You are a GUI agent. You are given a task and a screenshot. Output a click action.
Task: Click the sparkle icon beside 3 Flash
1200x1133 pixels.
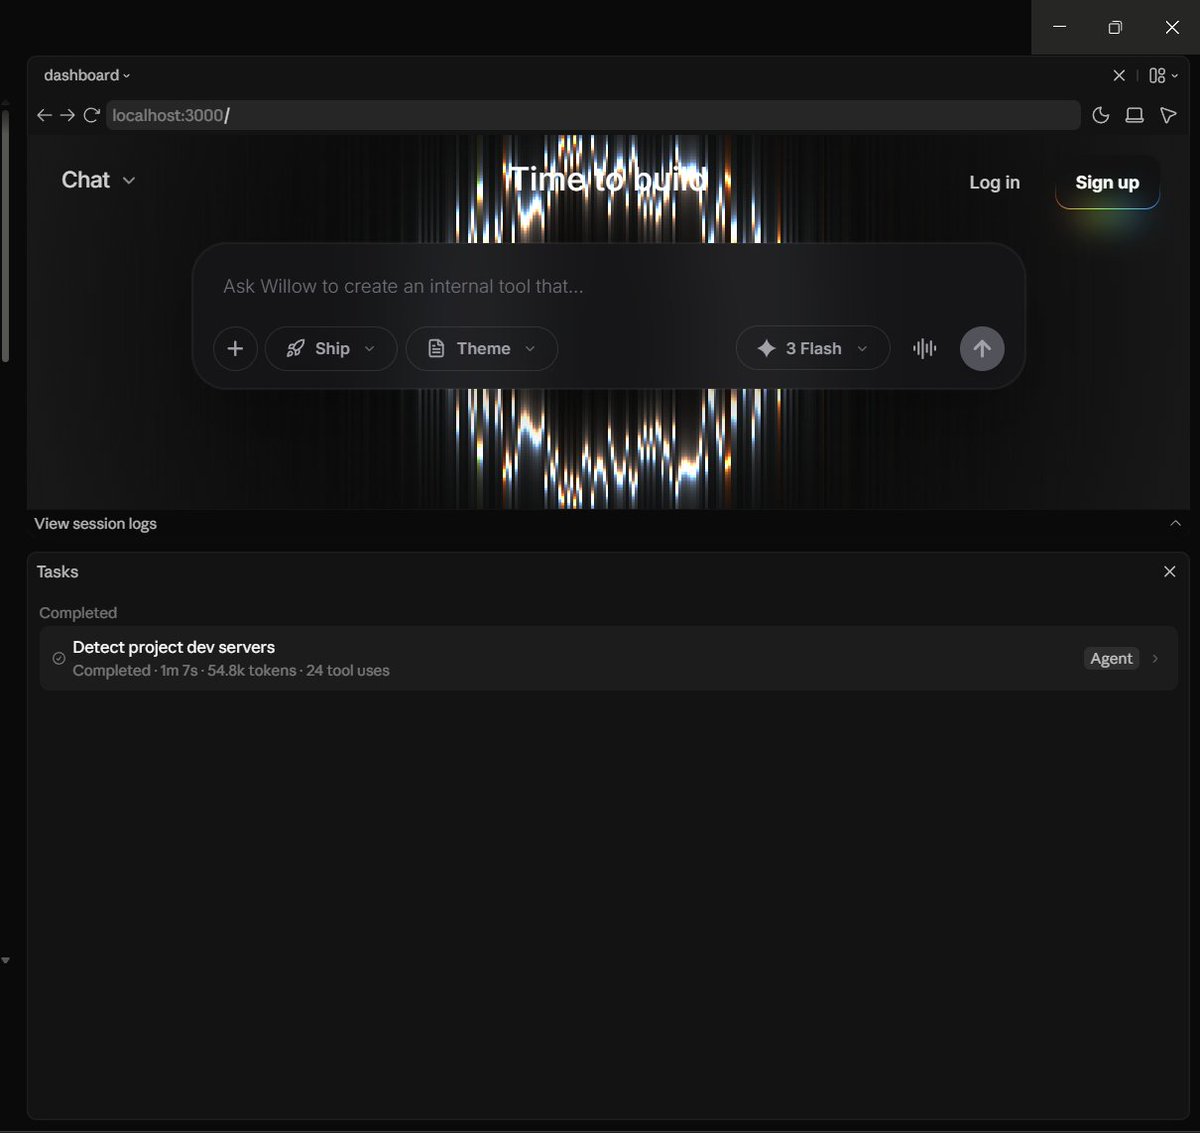click(765, 348)
